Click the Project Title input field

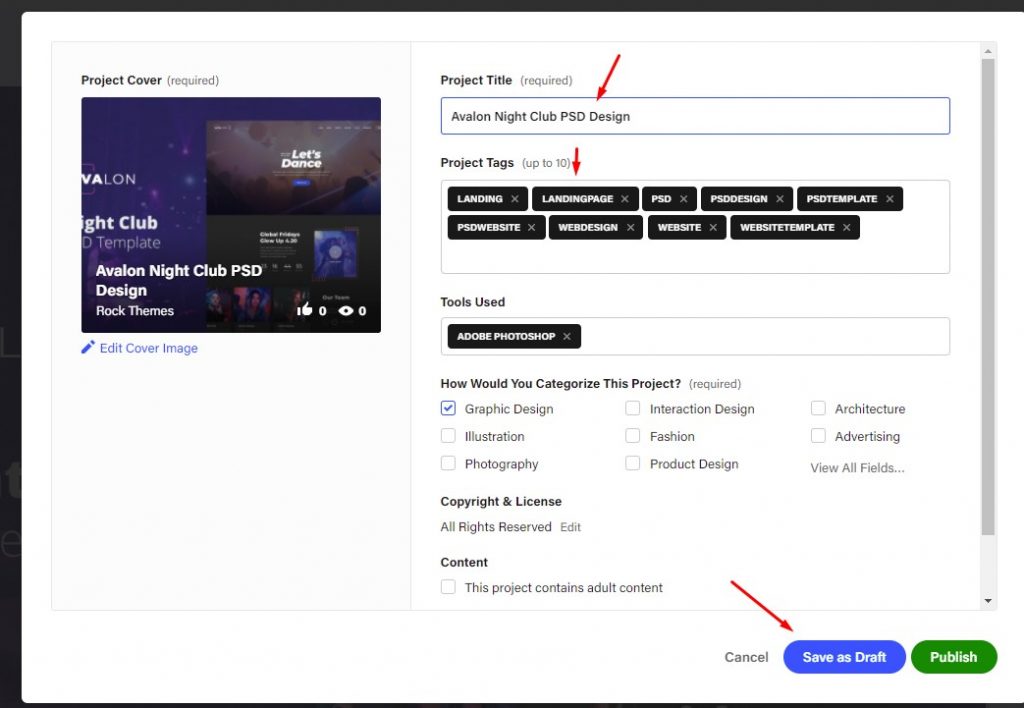(x=695, y=116)
